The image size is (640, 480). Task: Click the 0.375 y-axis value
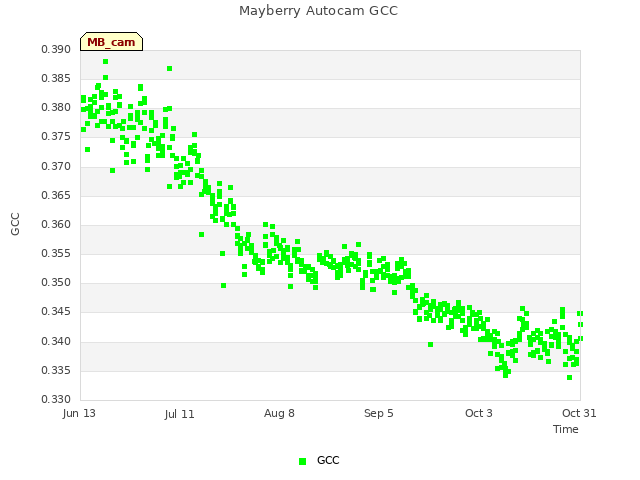[x=56, y=136]
